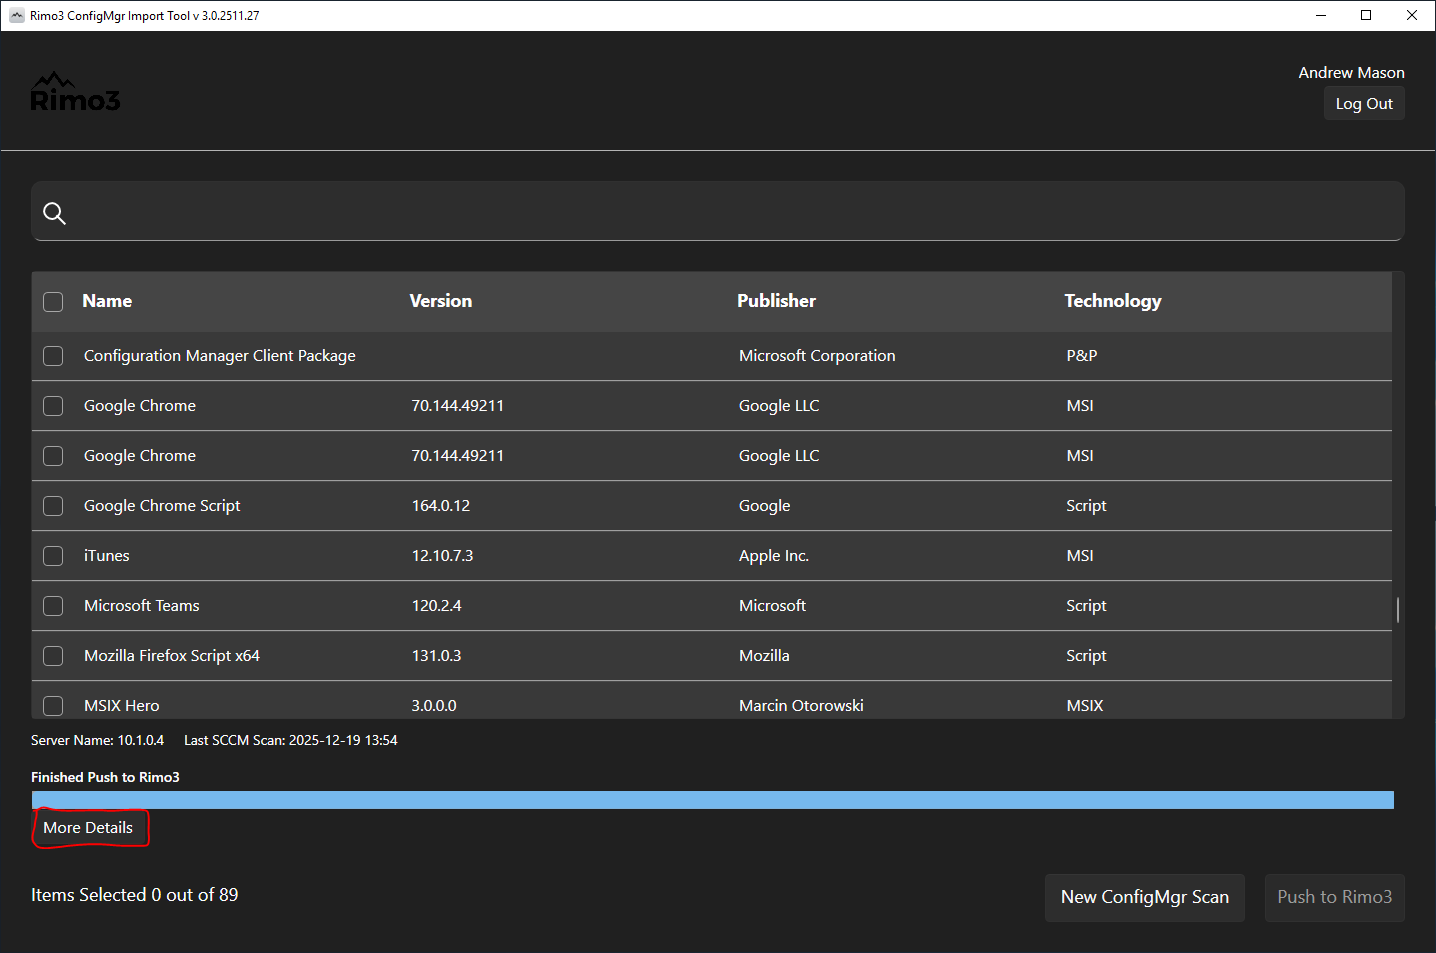Sort by the Publisher column header

click(776, 301)
